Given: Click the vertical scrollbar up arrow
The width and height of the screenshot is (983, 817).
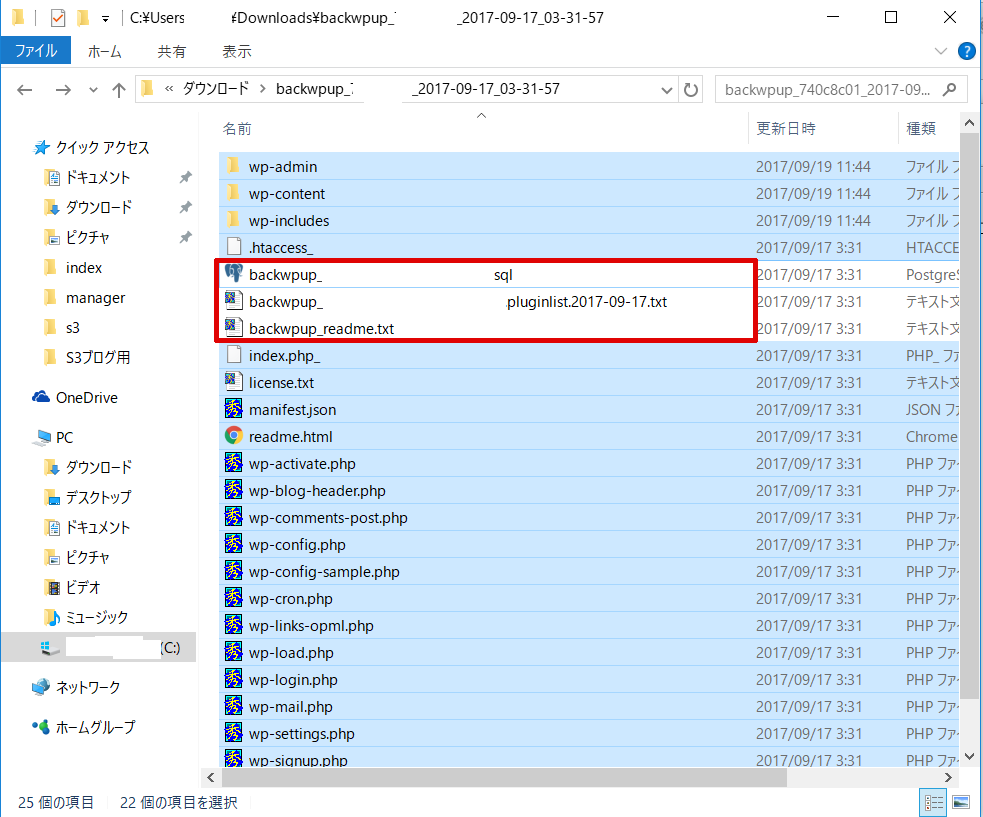Looking at the screenshot, I should [x=969, y=123].
